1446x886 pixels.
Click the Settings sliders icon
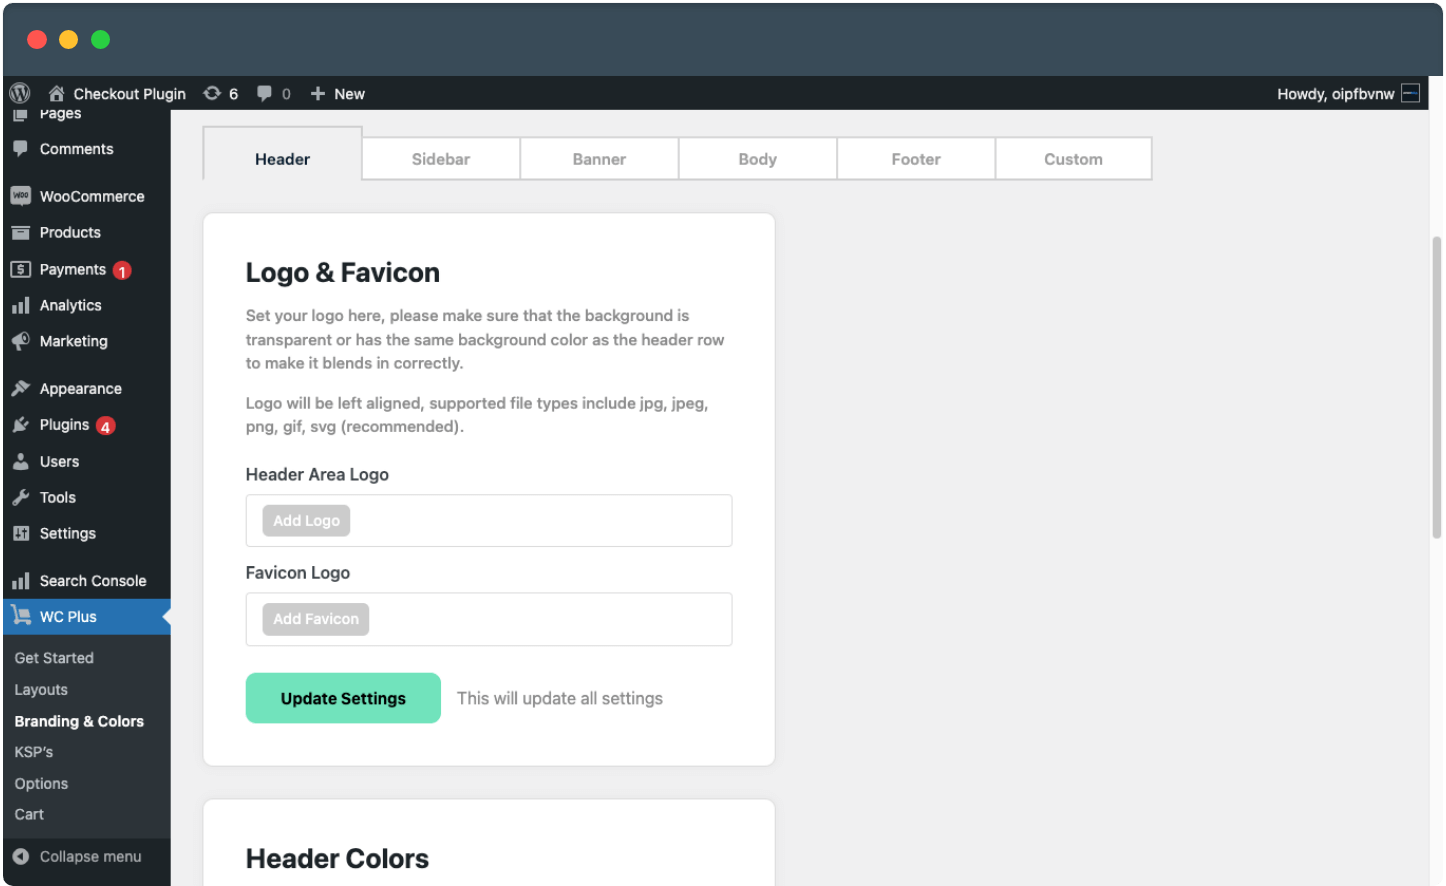tap(20, 533)
